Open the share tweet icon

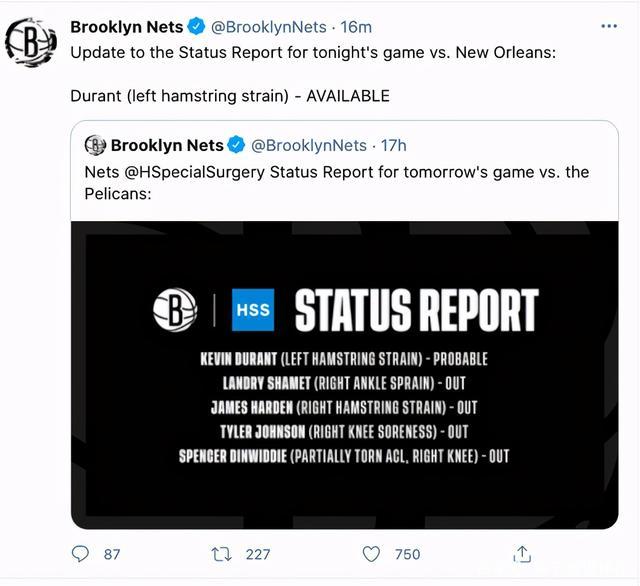[x=522, y=553]
